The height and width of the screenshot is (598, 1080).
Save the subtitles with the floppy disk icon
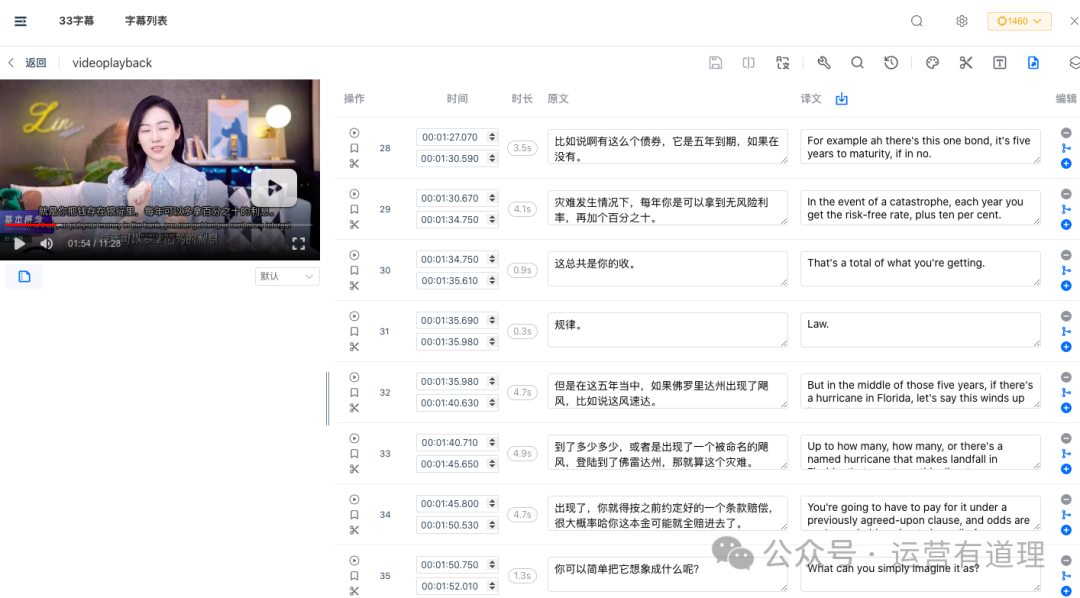[x=715, y=62]
